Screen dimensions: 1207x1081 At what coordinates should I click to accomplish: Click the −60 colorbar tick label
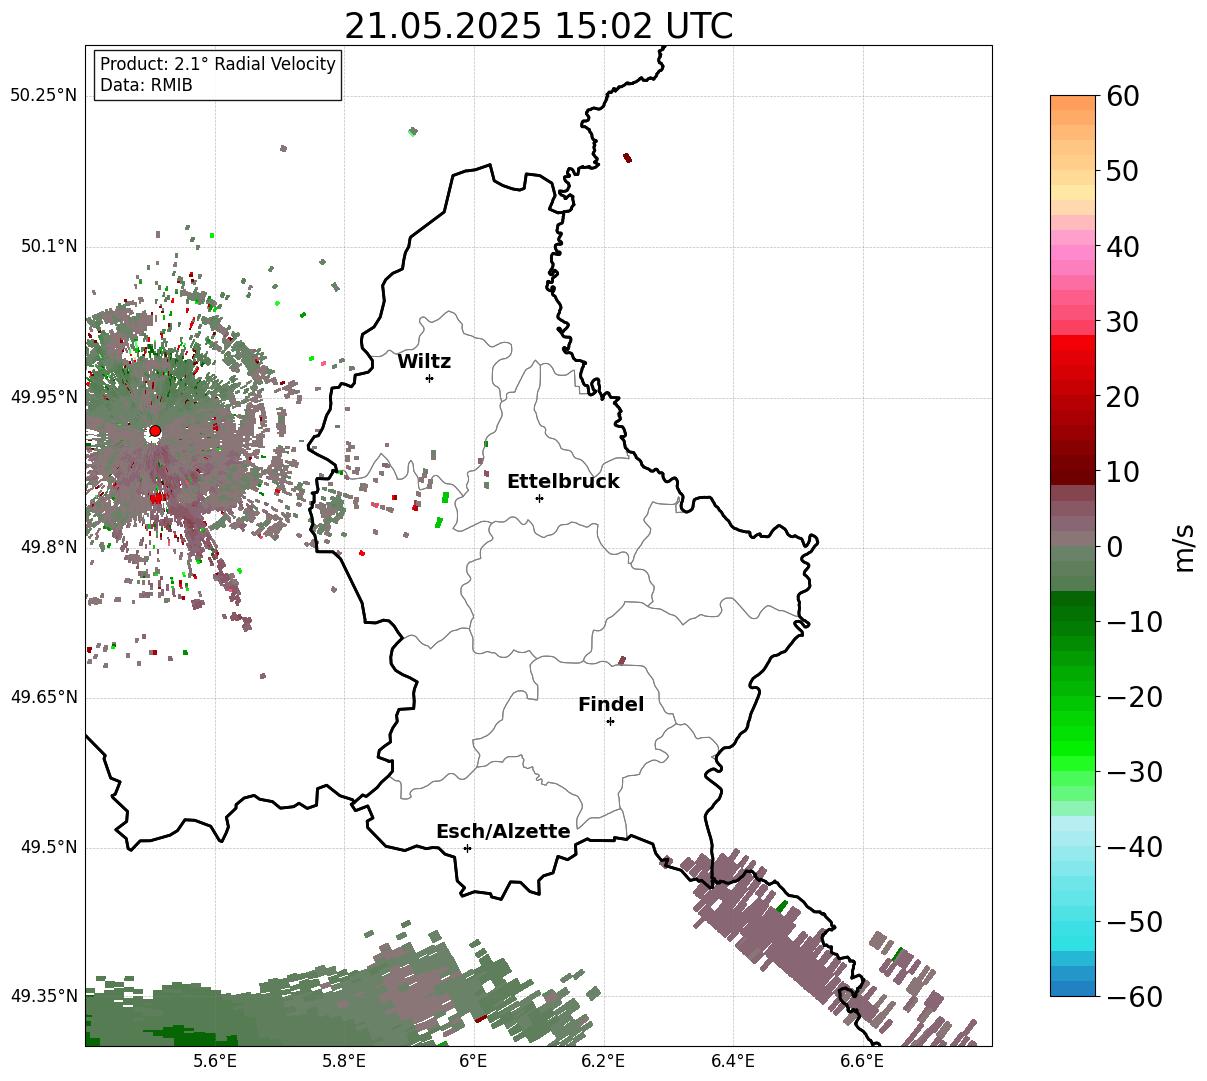point(1133,996)
